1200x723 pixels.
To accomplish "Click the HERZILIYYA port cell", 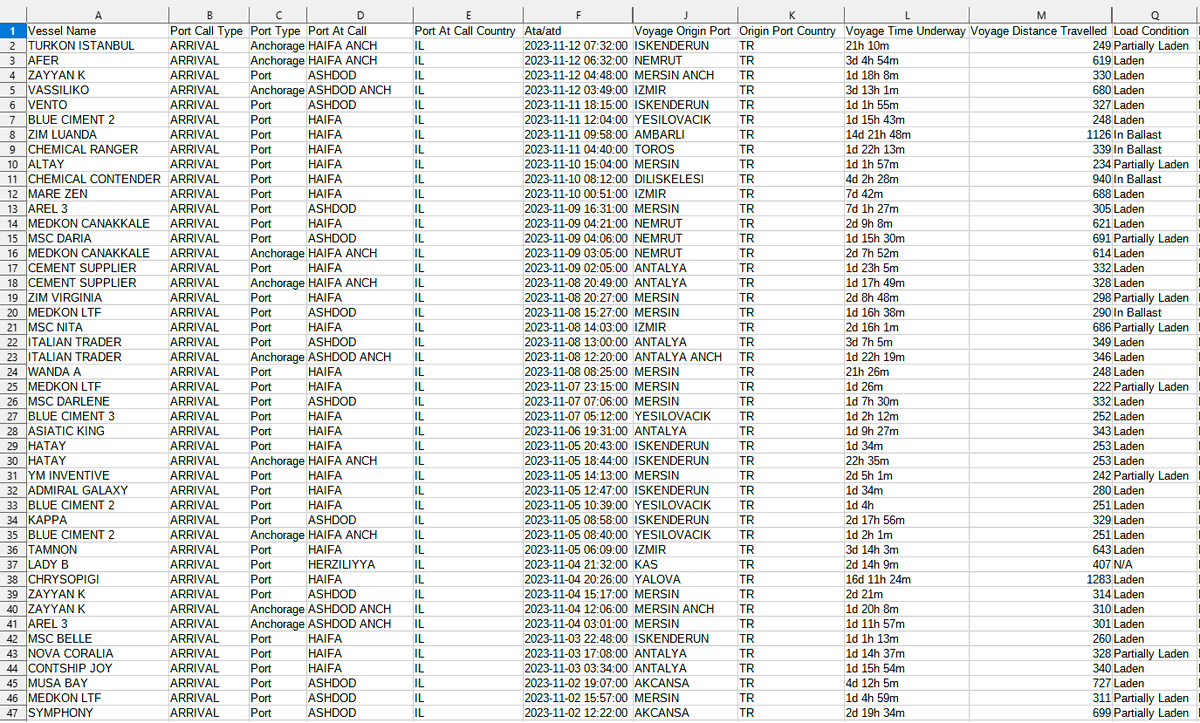I will [x=360, y=565].
